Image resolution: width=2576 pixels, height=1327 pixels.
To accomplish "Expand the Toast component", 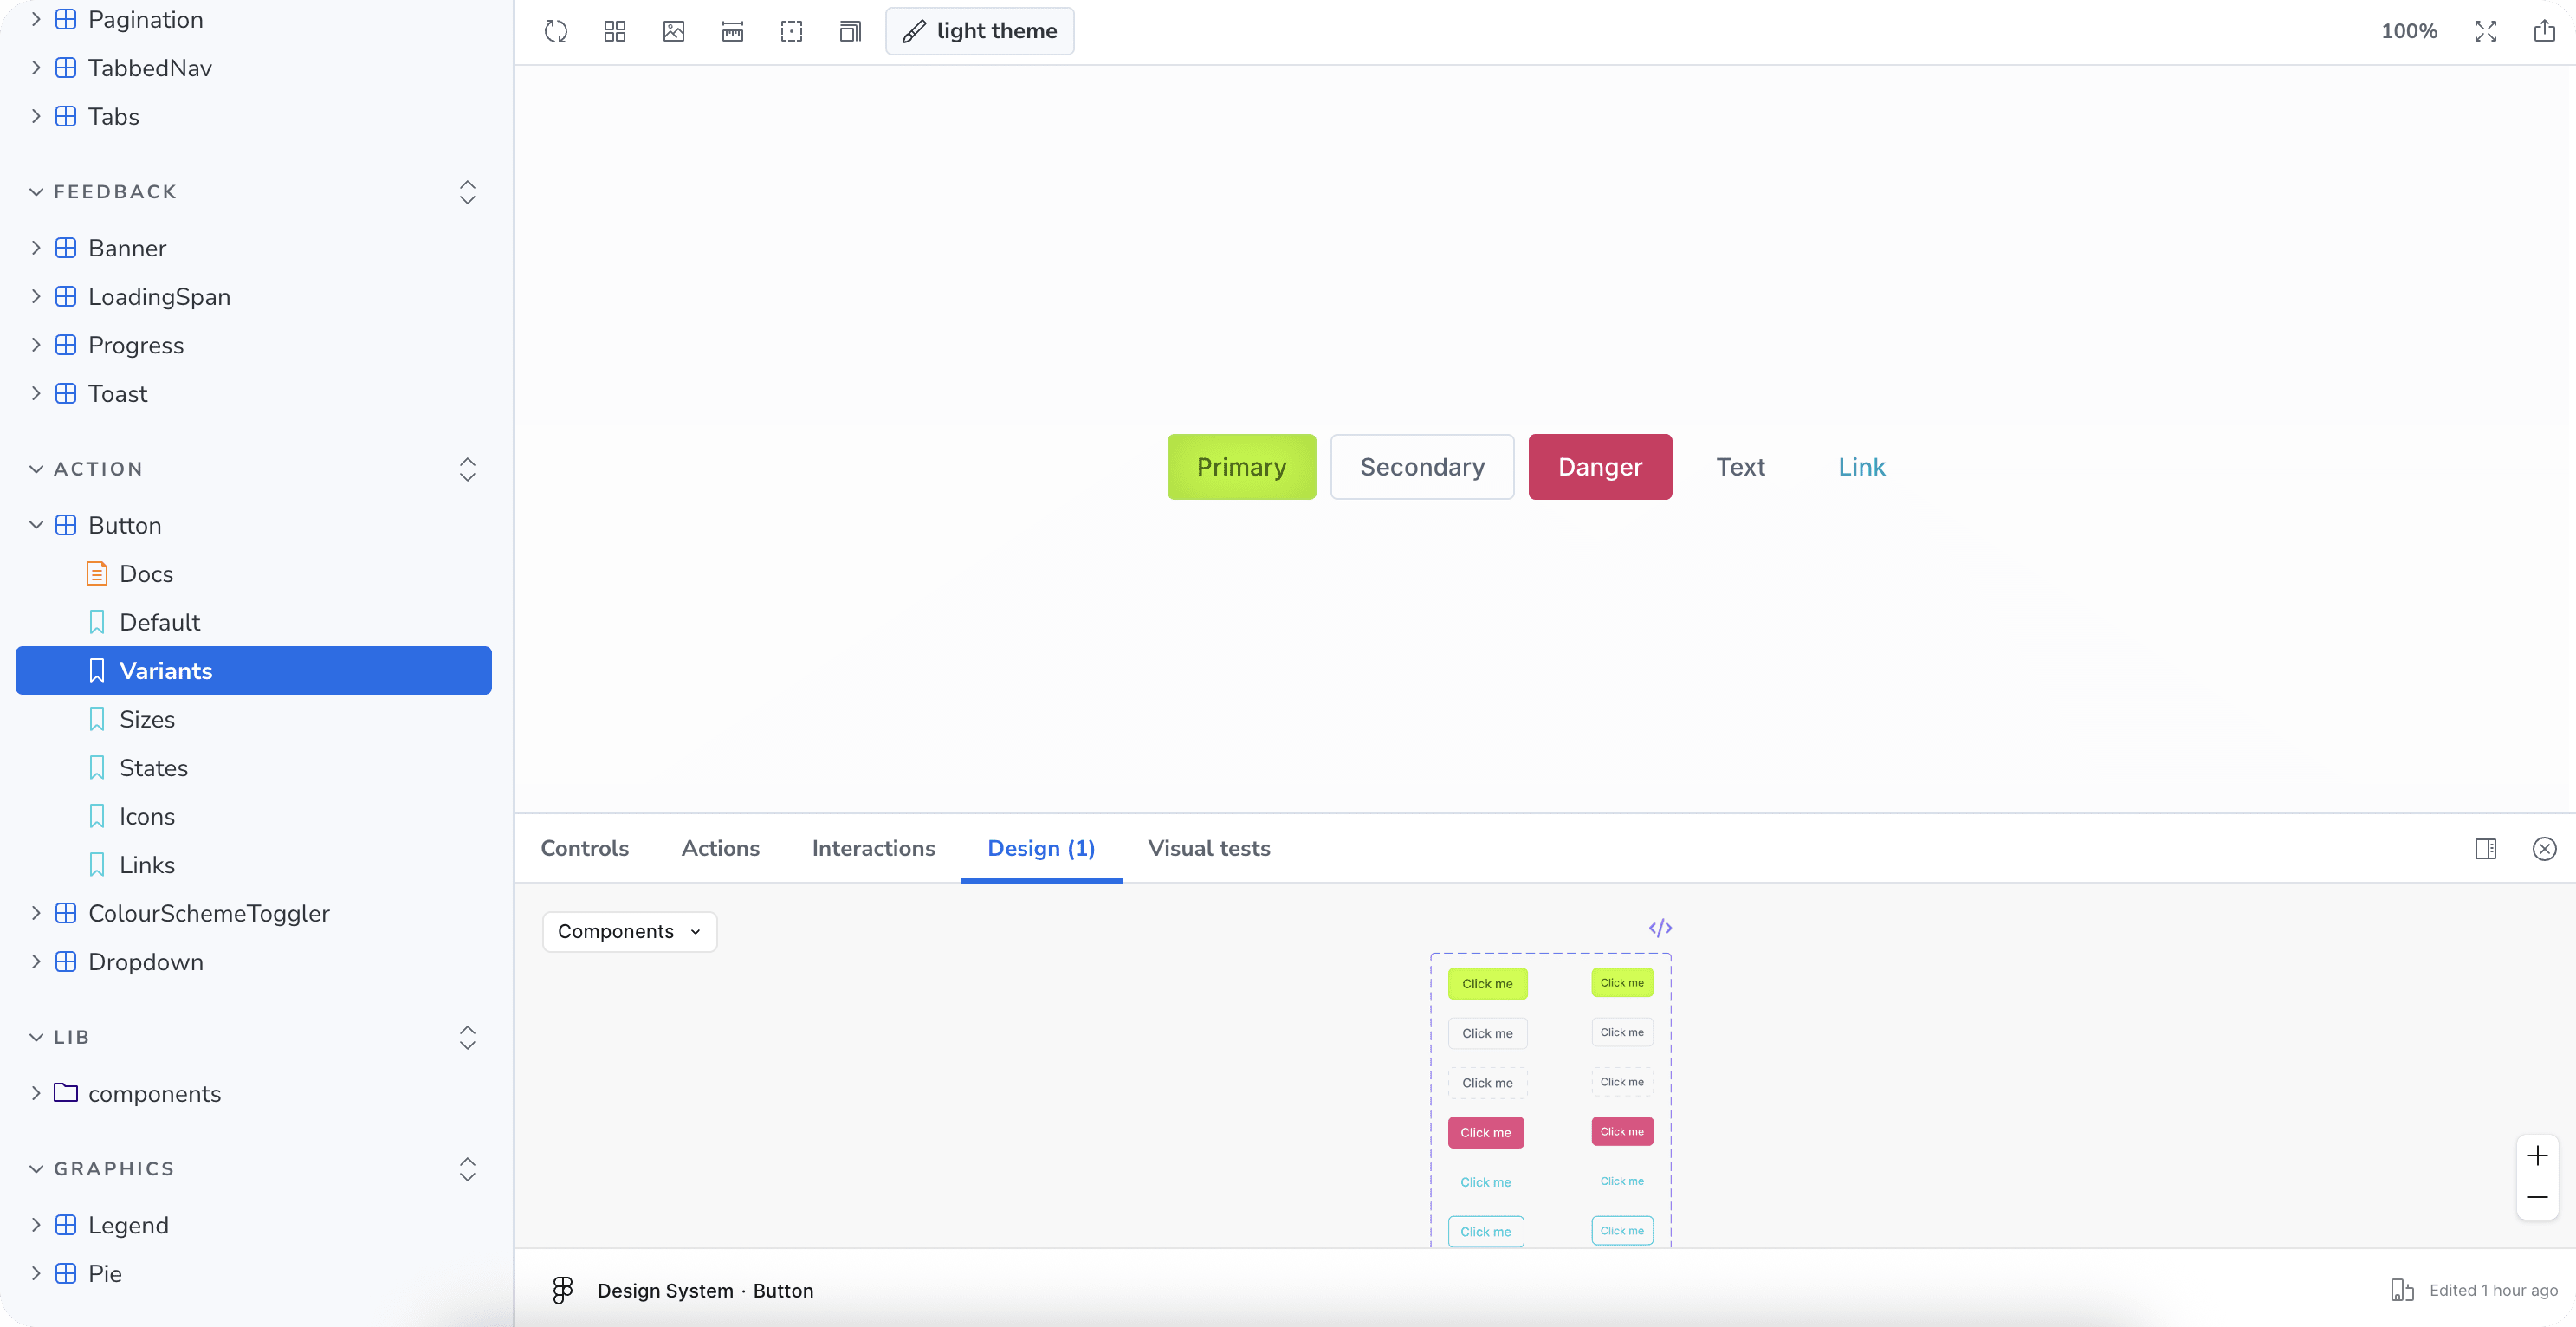I will pyautogui.click(x=36, y=393).
